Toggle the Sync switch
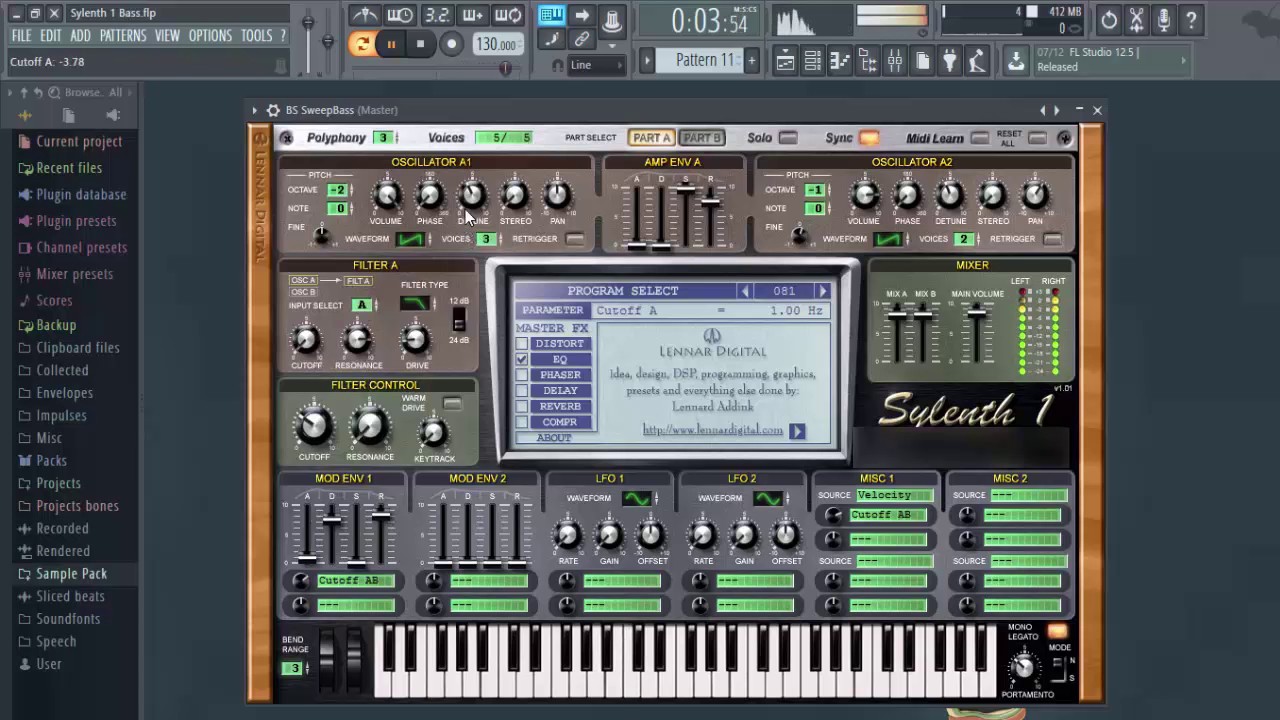Image resolution: width=1280 pixels, height=720 pixels. point(868,138)
